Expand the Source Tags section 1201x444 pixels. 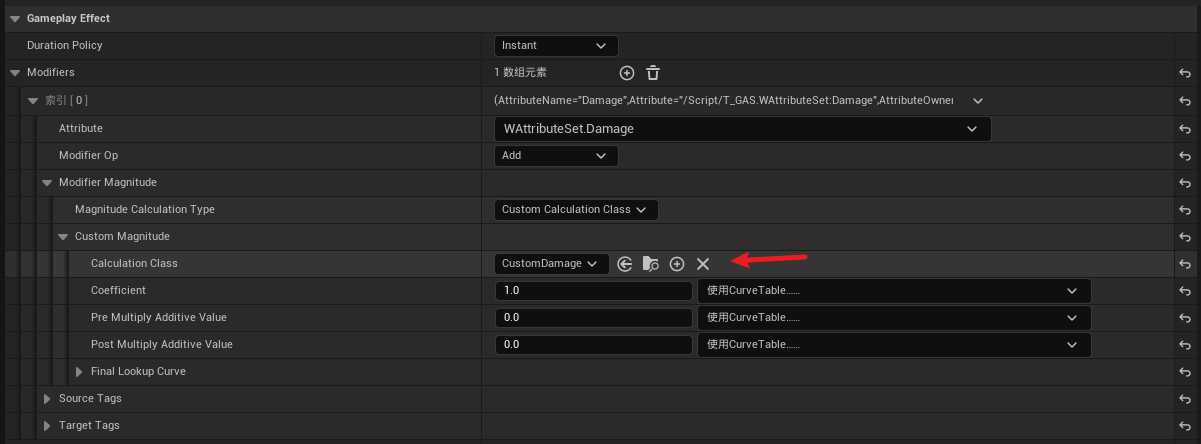(47, 399)
